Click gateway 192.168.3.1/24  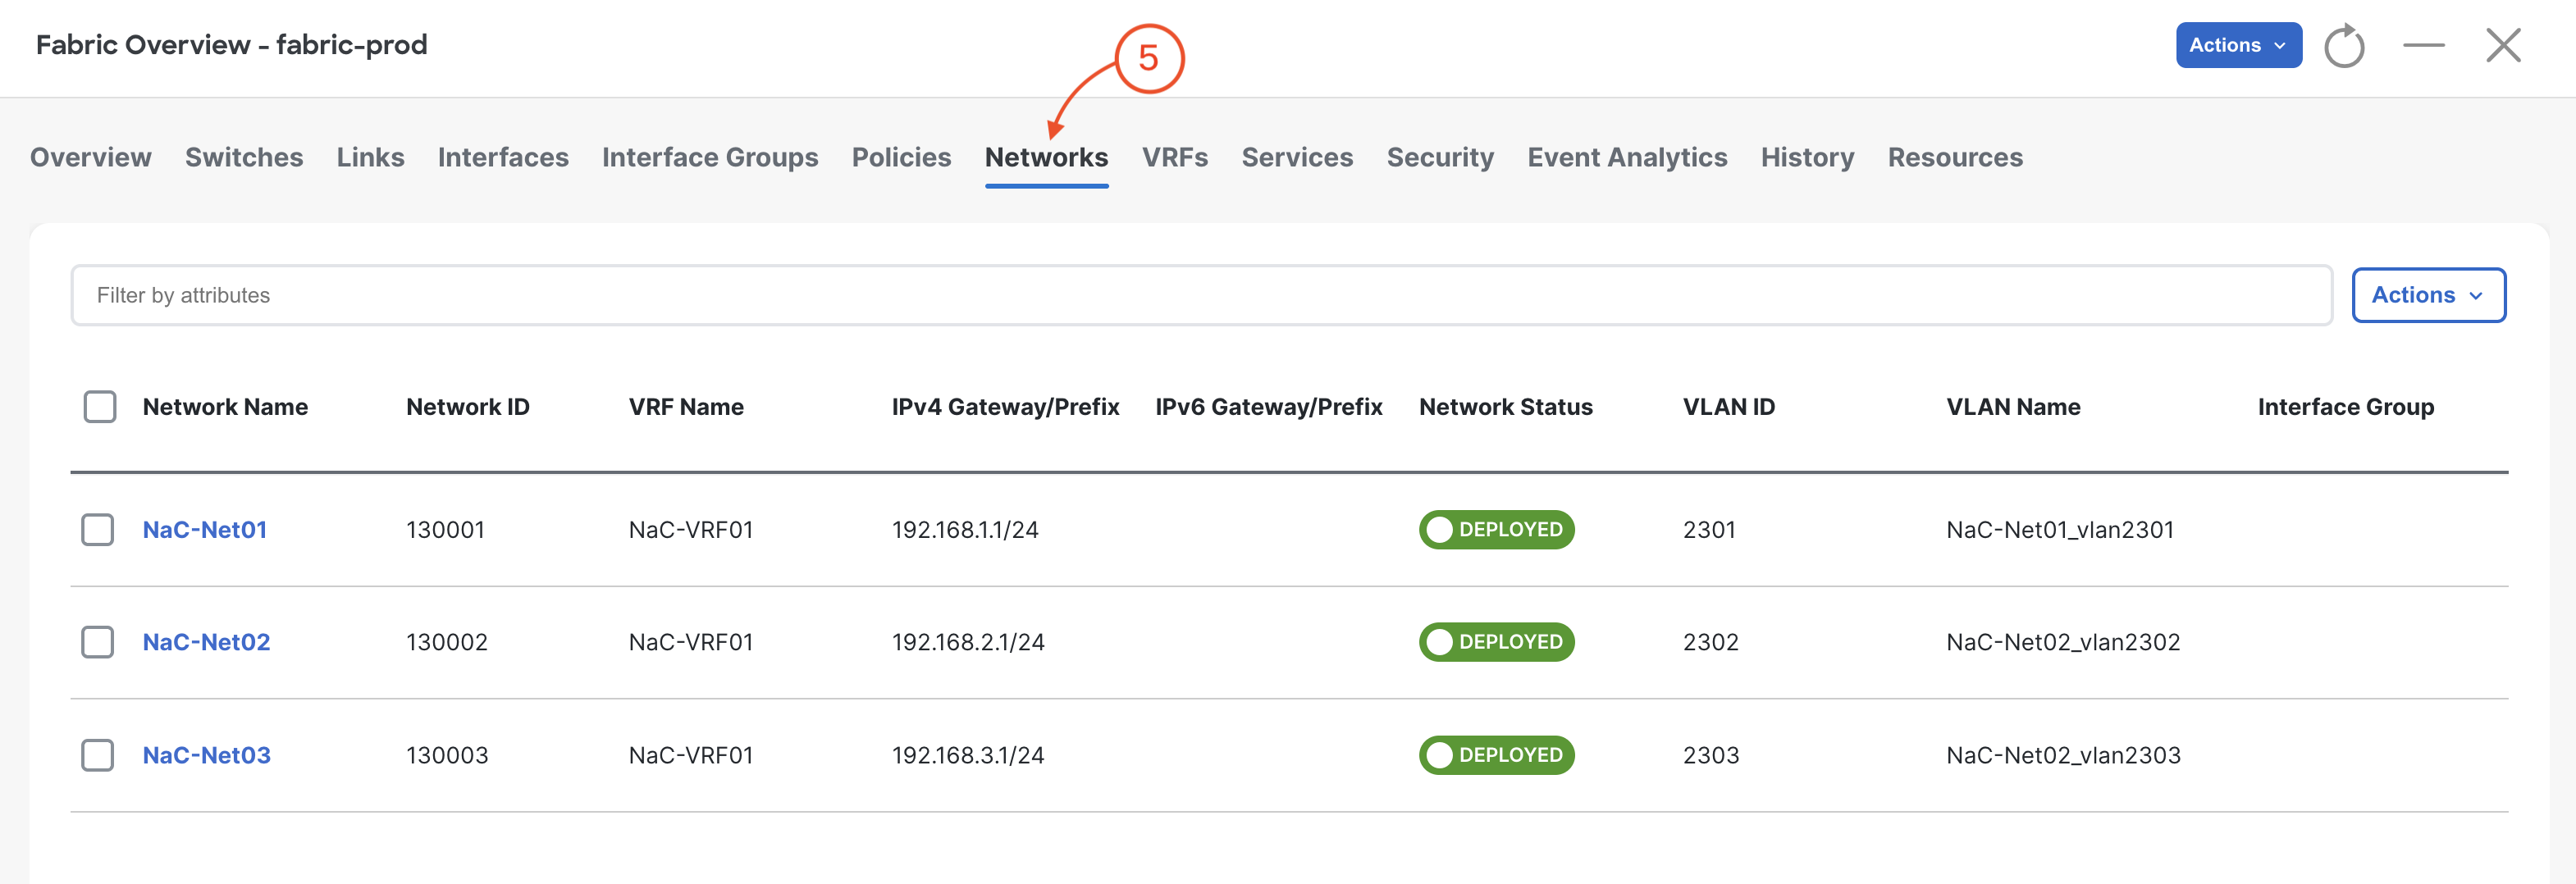click(x=968, y=755)
